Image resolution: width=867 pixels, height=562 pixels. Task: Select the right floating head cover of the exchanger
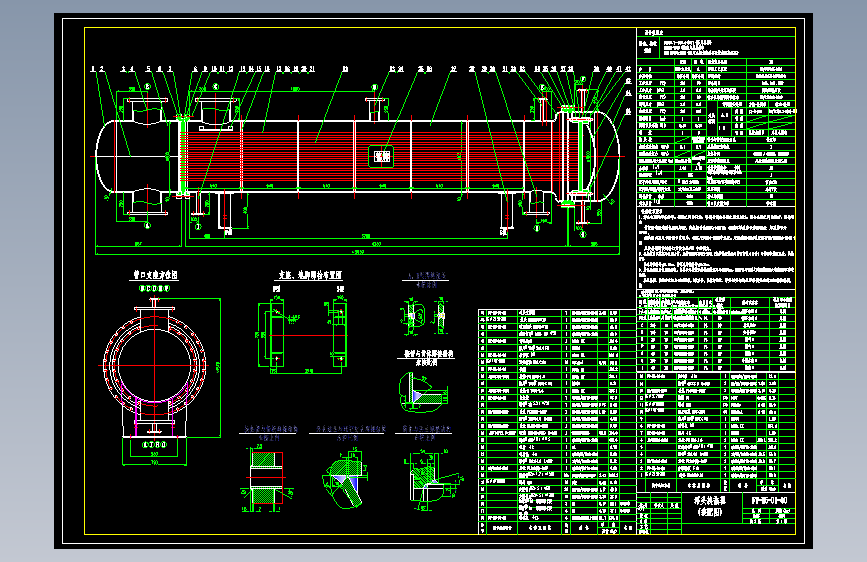pyautogui.click(x=608, y=157)
